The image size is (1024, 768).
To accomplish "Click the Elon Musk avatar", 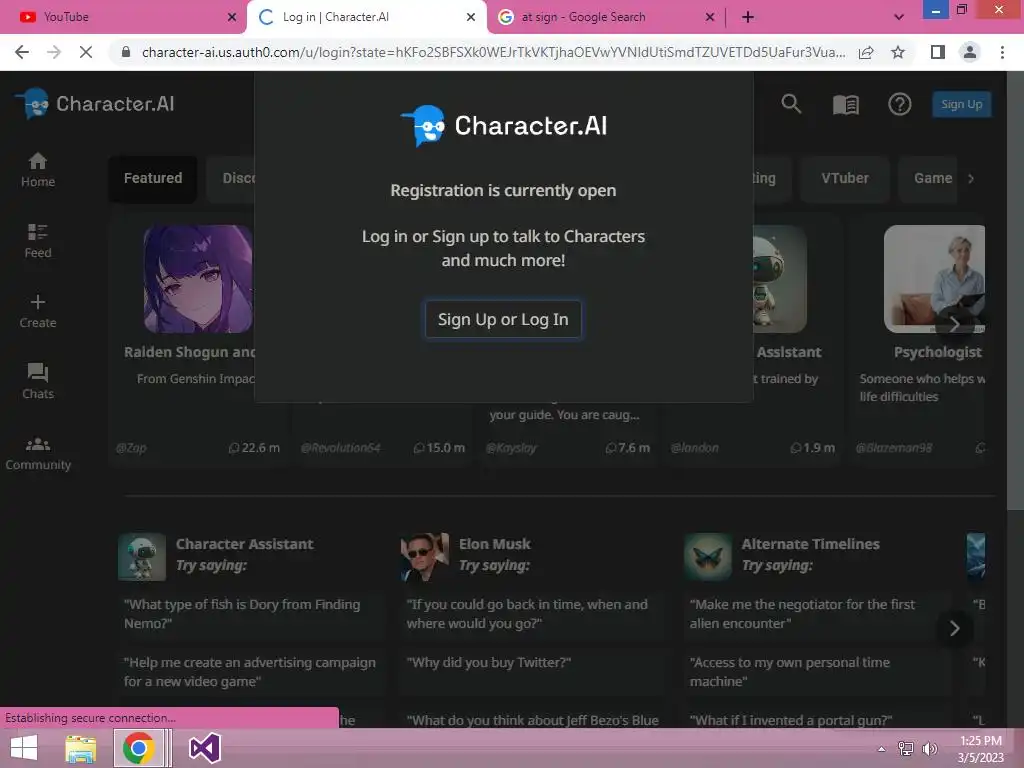I will click(424, 556).
